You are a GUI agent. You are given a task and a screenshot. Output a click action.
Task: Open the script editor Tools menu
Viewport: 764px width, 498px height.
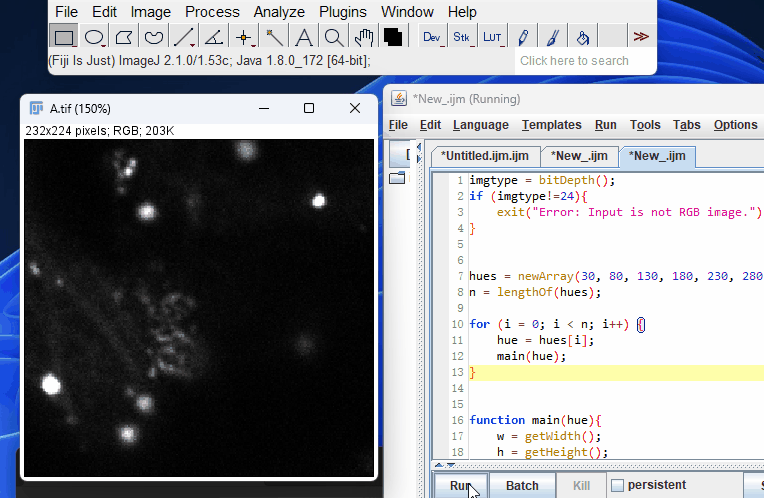tap(645, 125)
